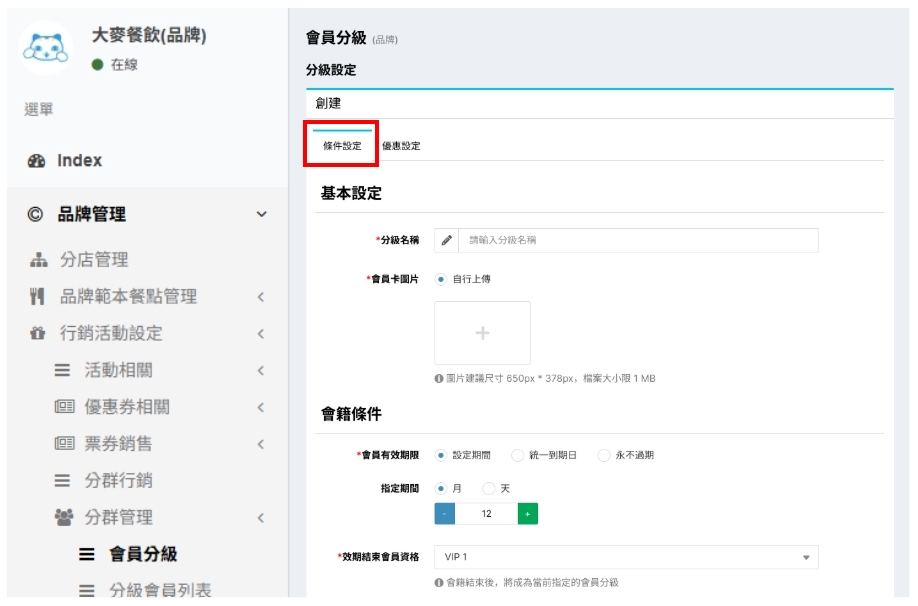Click the 分店管理 sitemap icon
The image size is (918, 606).
click(38, 260)
